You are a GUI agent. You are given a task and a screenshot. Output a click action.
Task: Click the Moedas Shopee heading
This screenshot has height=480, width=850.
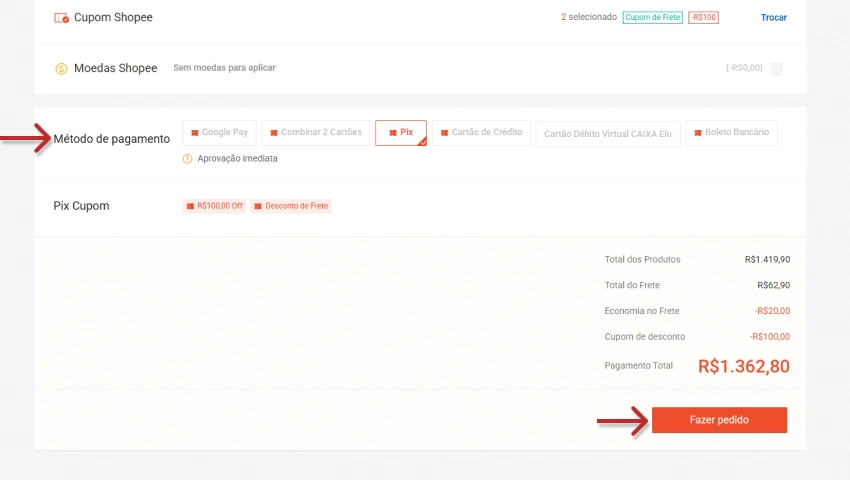115,68
